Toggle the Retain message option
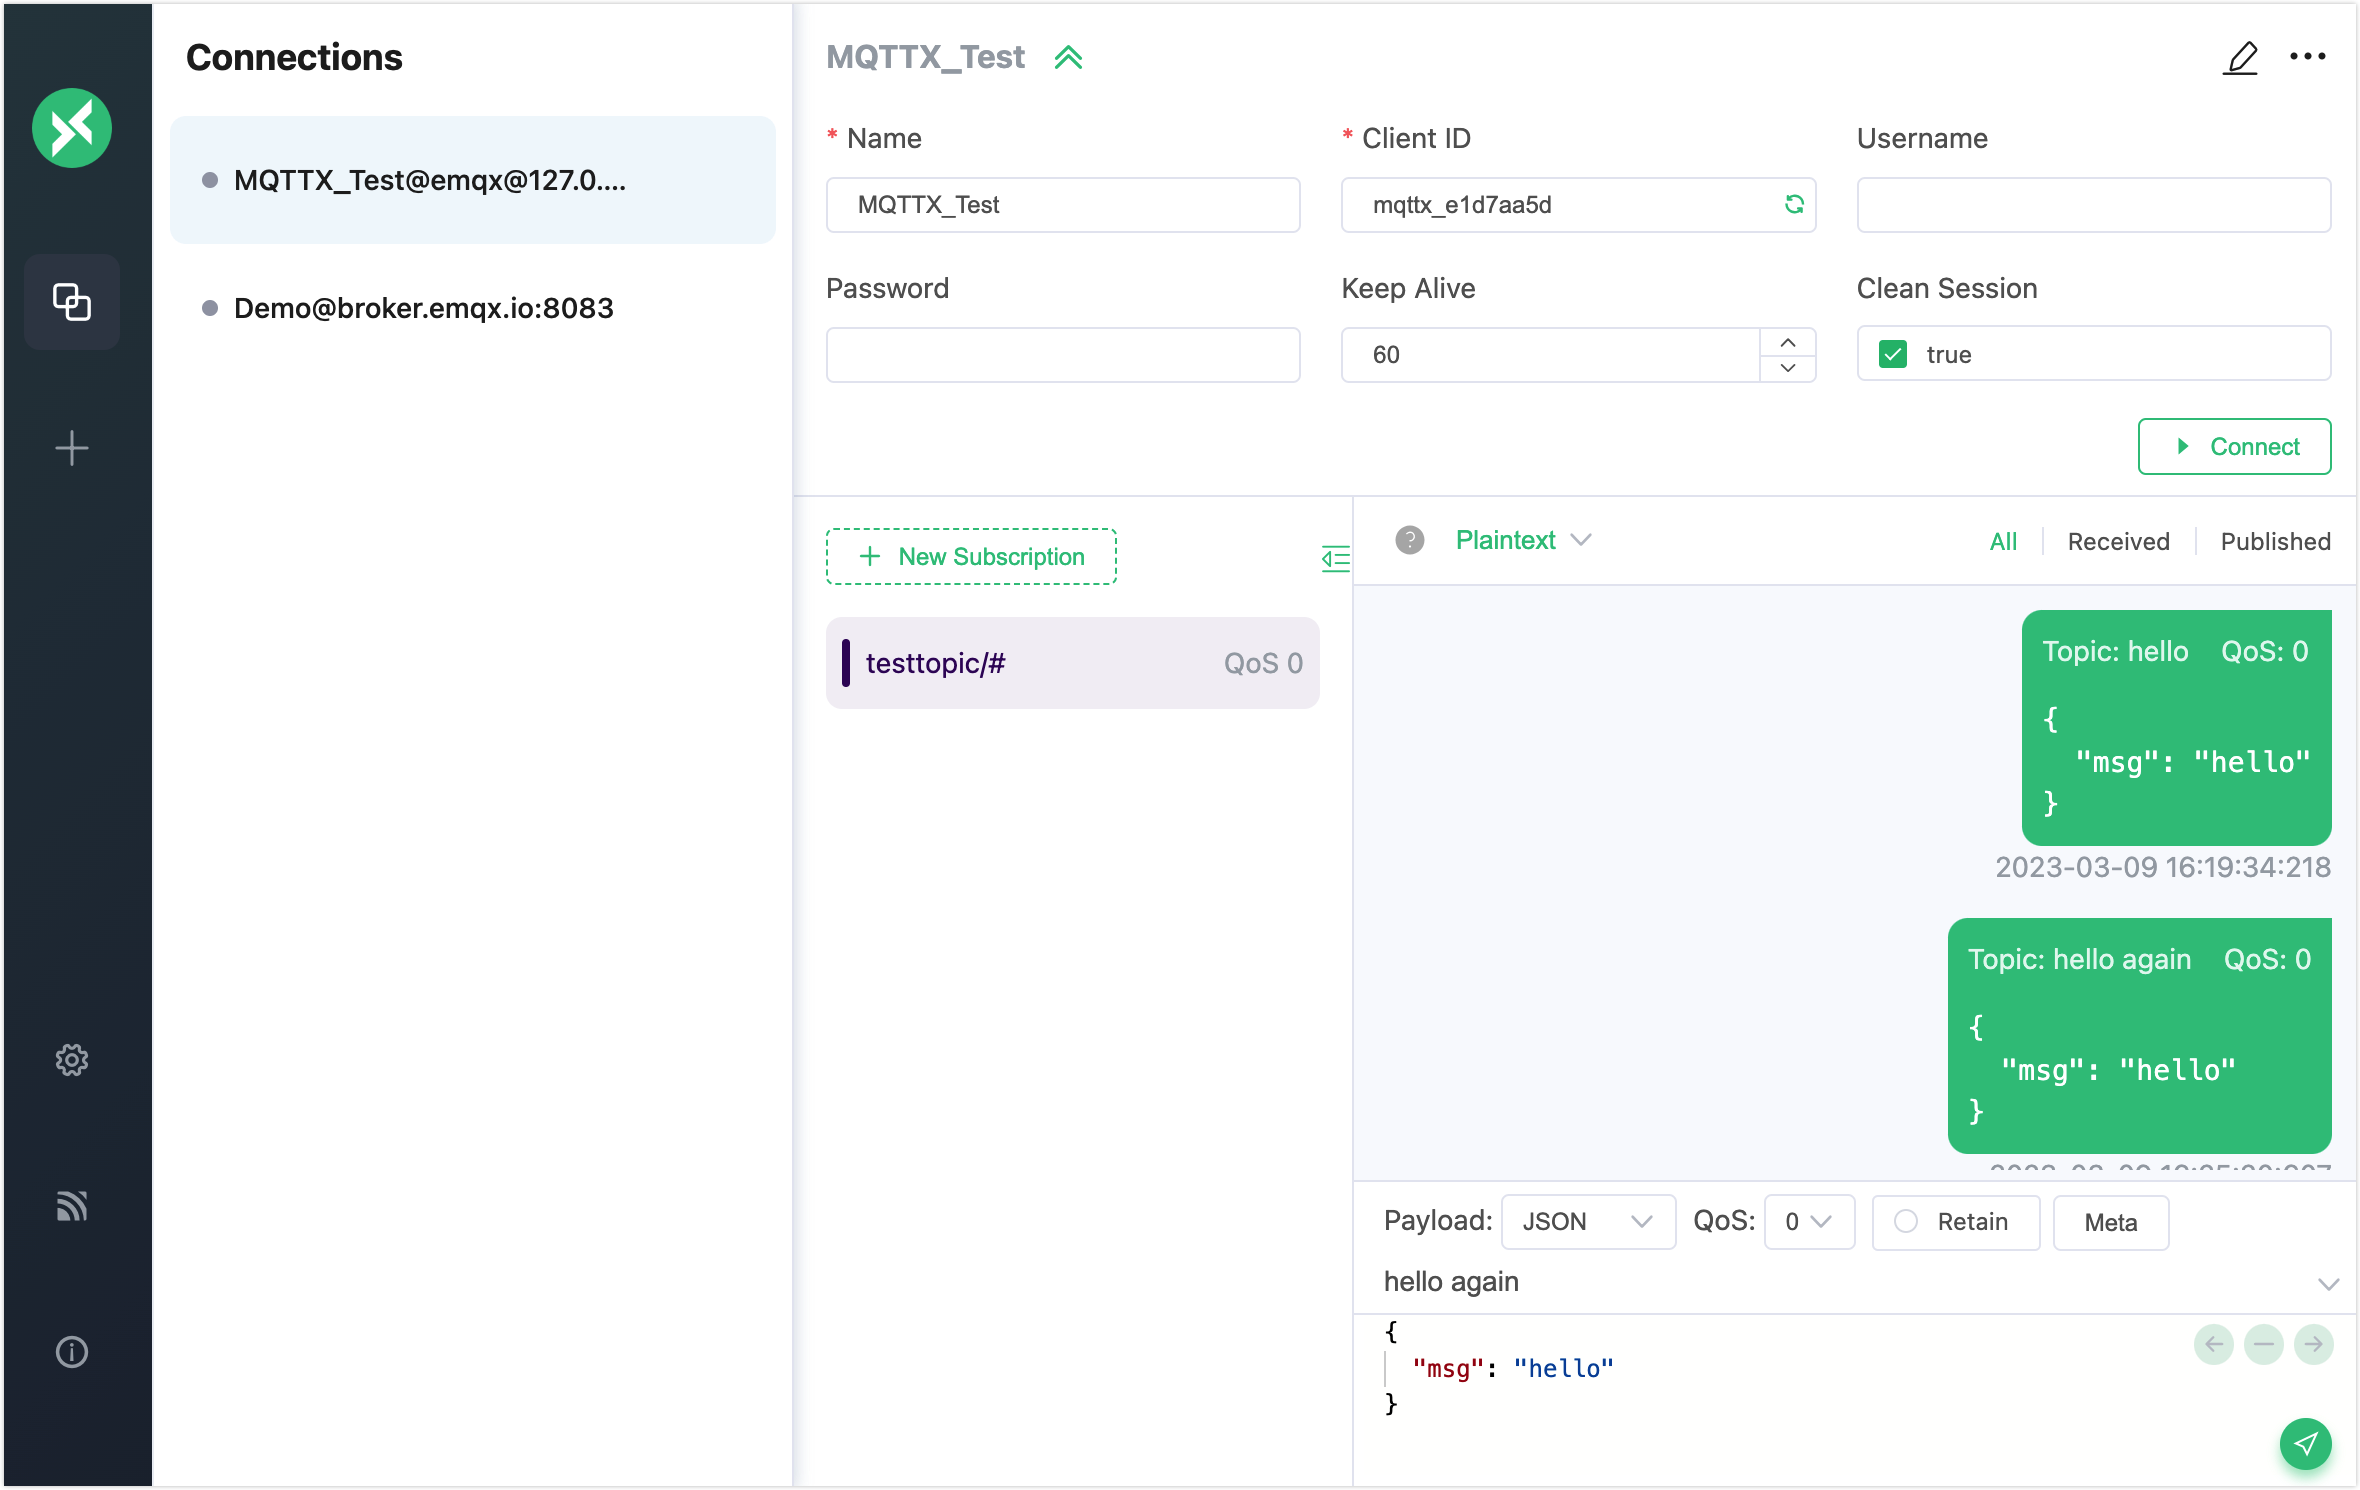 point(1903,1222)
